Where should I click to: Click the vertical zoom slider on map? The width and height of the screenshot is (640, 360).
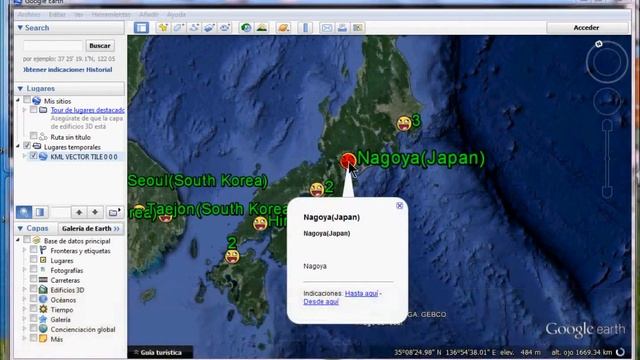607,159
